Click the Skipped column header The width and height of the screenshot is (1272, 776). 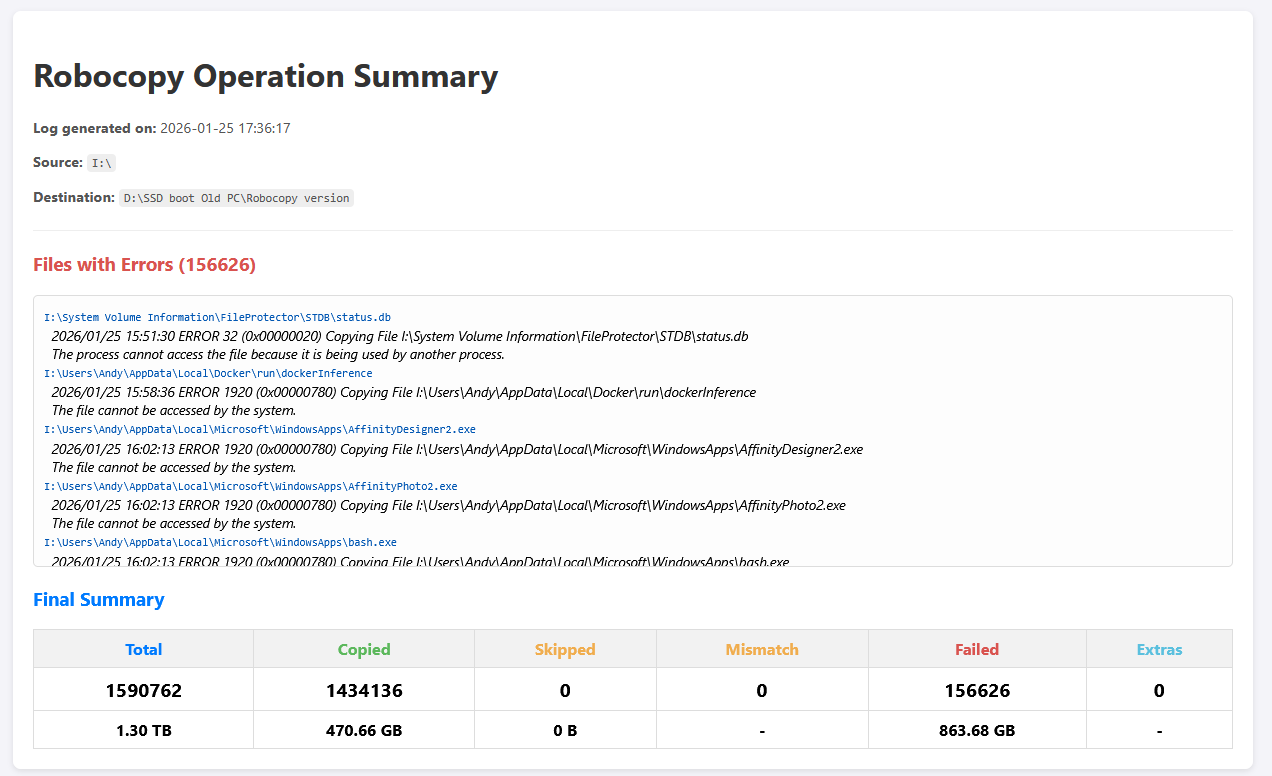[565, 649]
